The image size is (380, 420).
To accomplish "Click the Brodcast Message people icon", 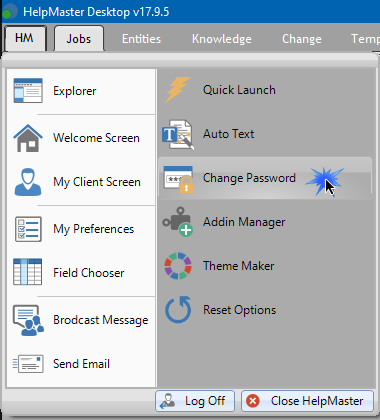I will coord(28,320).
